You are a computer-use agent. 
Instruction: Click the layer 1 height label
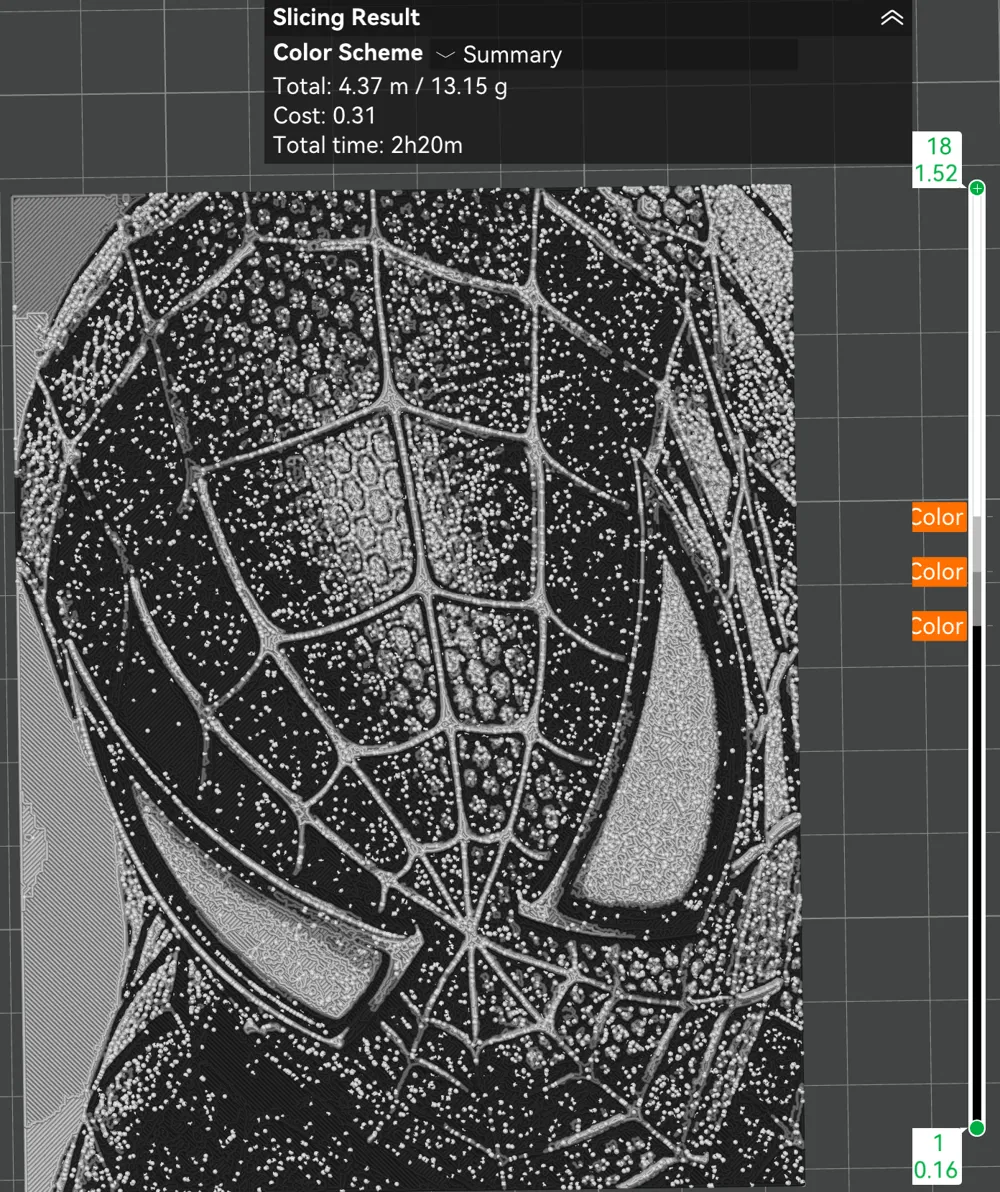[x=937, y=1156]
